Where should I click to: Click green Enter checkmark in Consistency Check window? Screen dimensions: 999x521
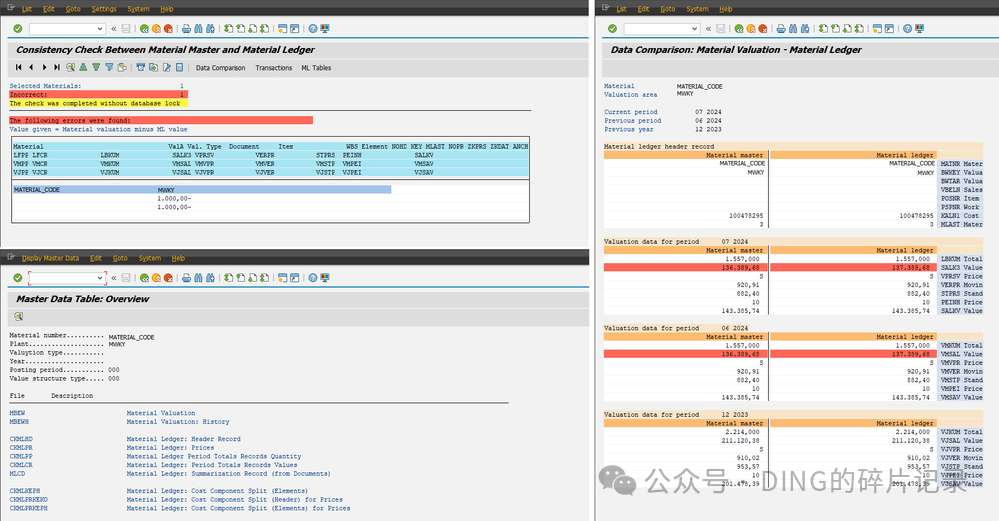pos(18,29)
